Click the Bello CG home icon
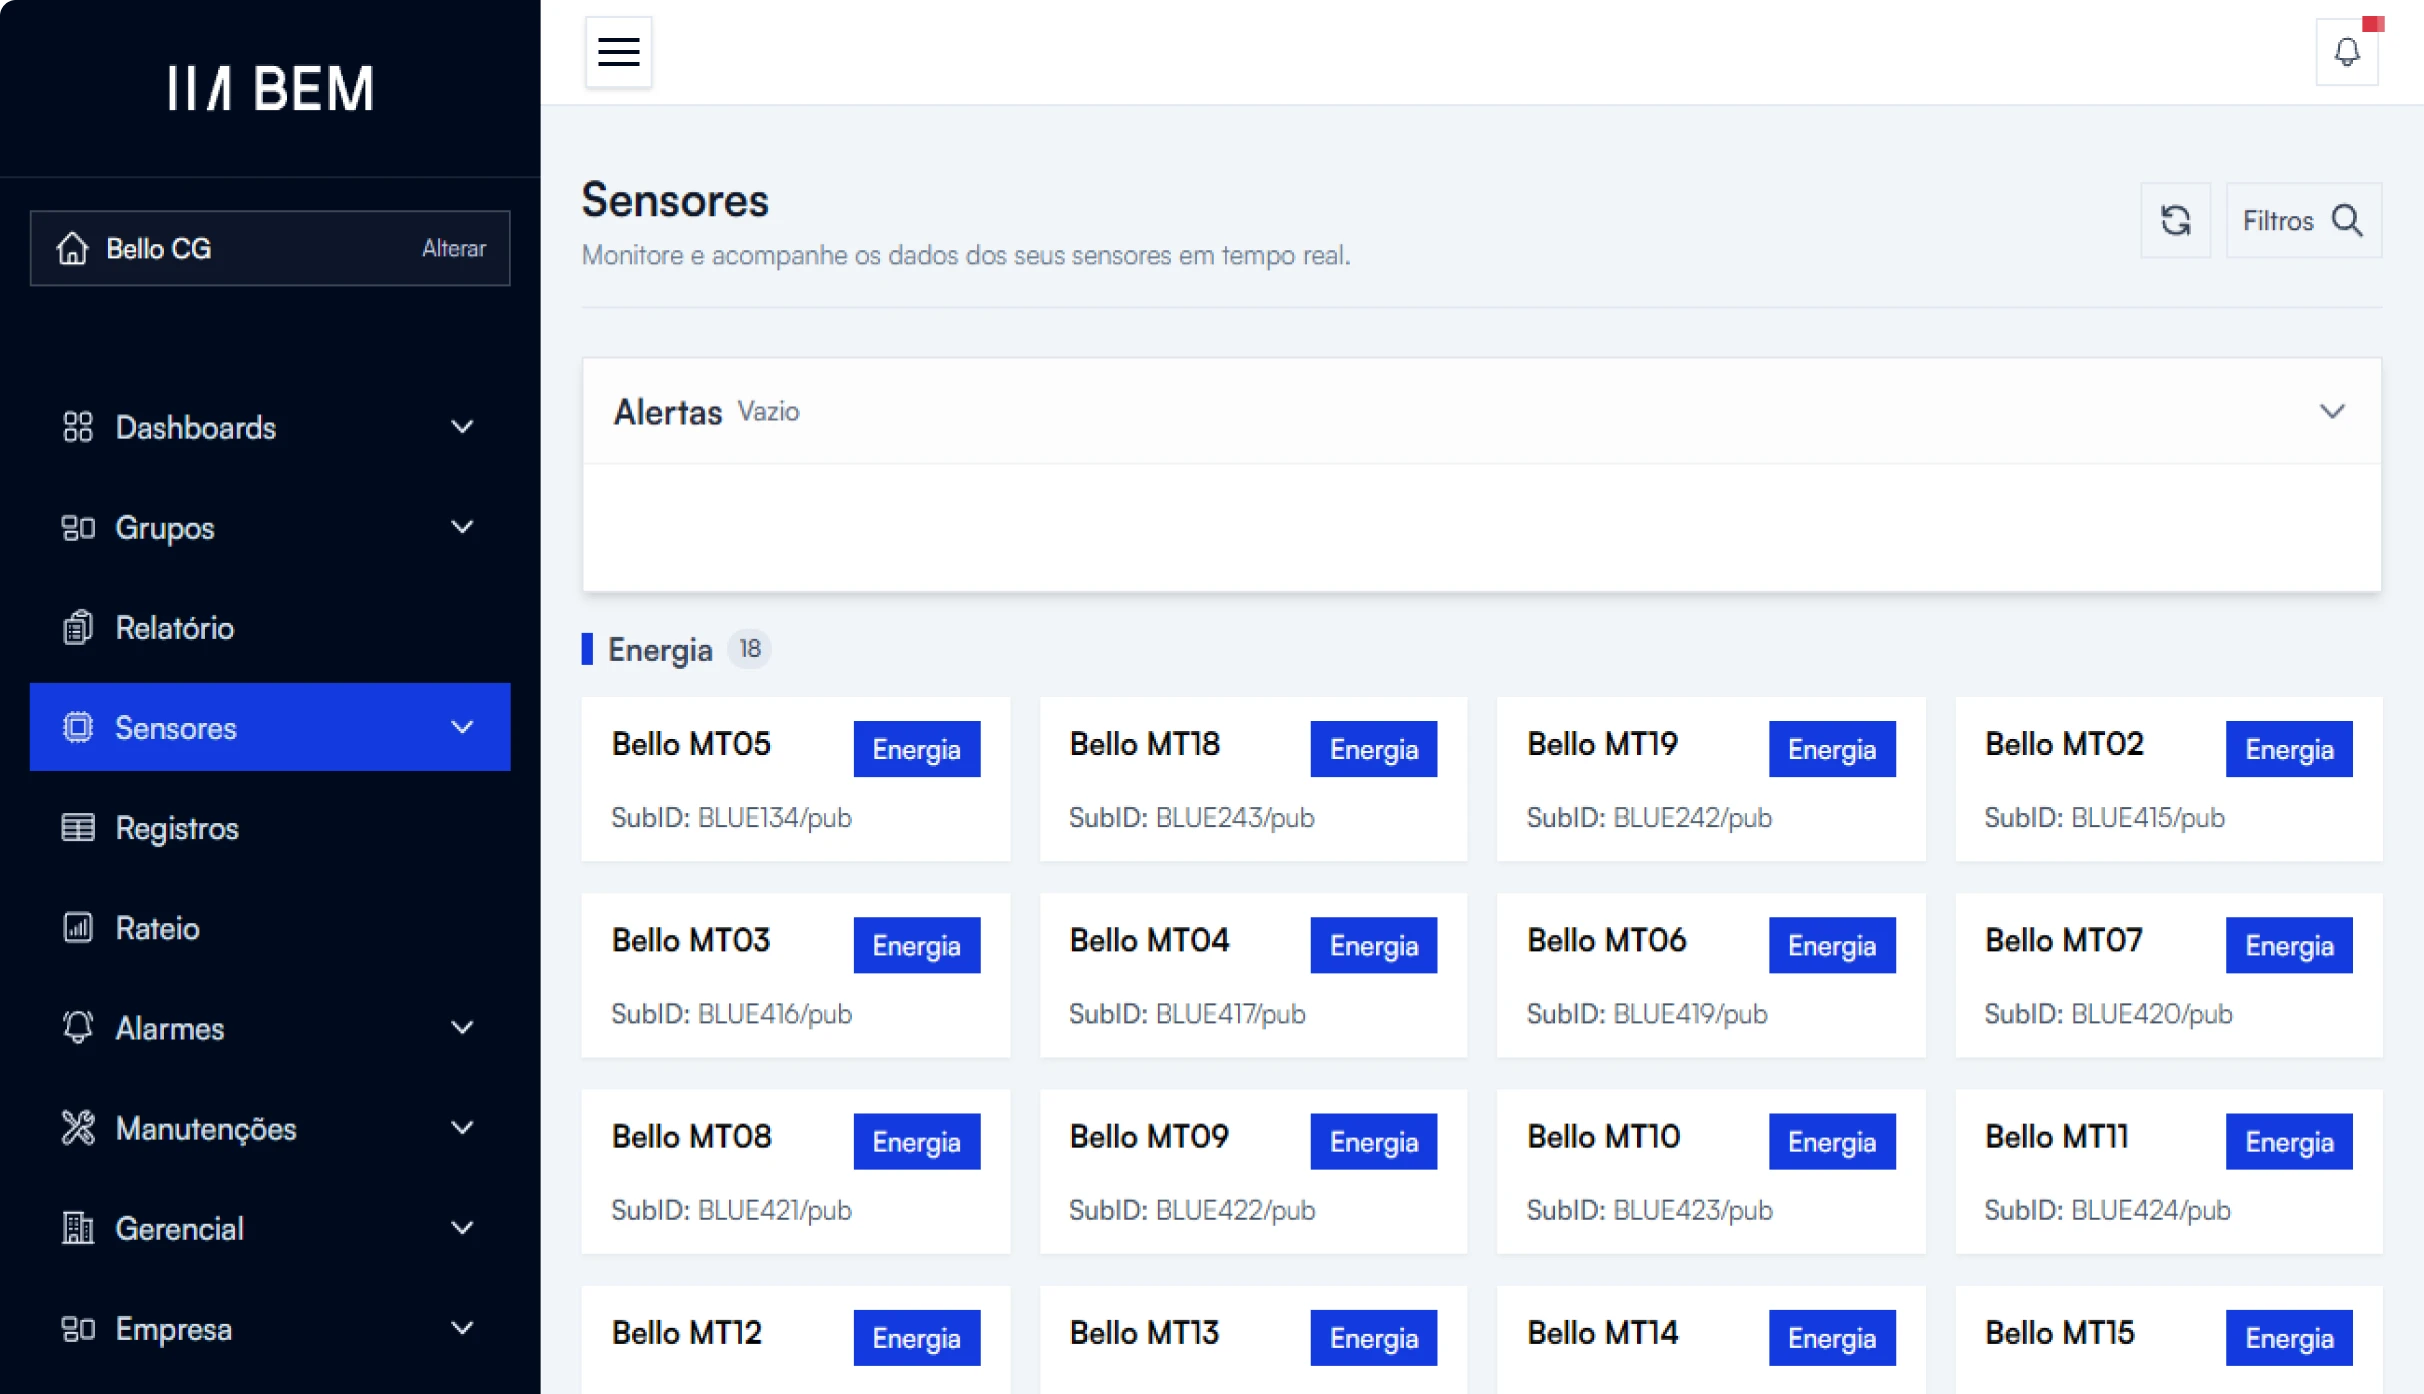Screen dimensions: 2424x1394 pyautogui.click(x=72, y=248)
